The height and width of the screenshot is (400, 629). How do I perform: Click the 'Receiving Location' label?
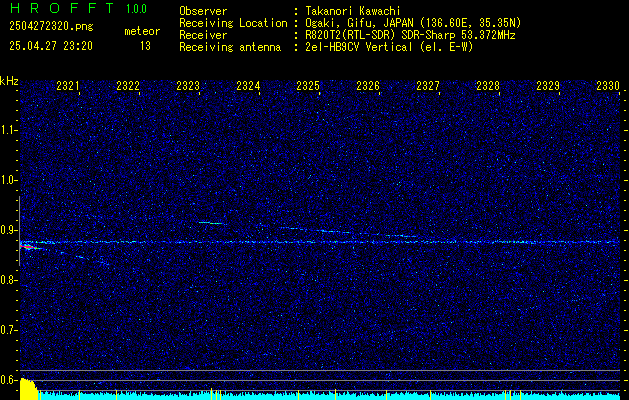[233, 23]
